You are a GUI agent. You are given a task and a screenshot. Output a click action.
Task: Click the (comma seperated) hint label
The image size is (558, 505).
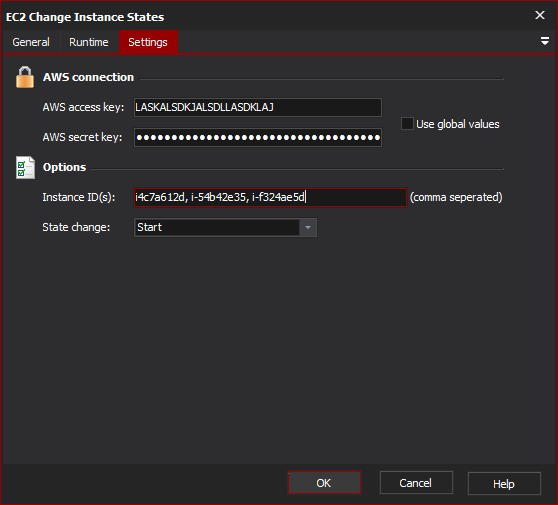pos(456,197)
